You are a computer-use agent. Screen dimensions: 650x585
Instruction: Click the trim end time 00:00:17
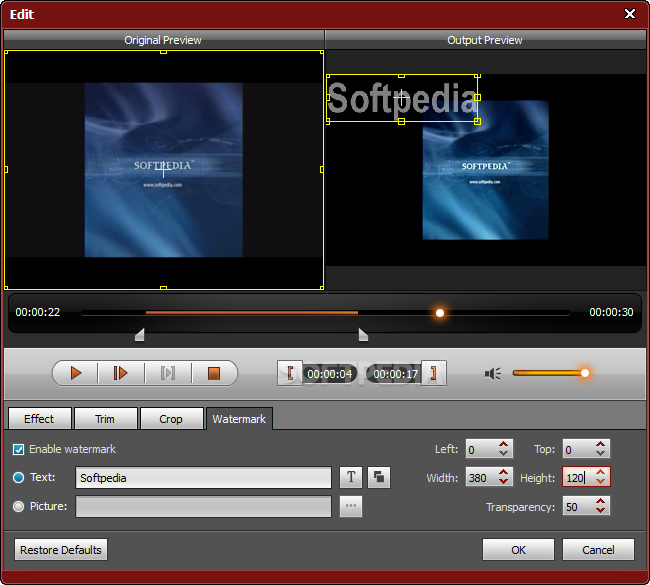pyautogui.click(x=395, y=374)
